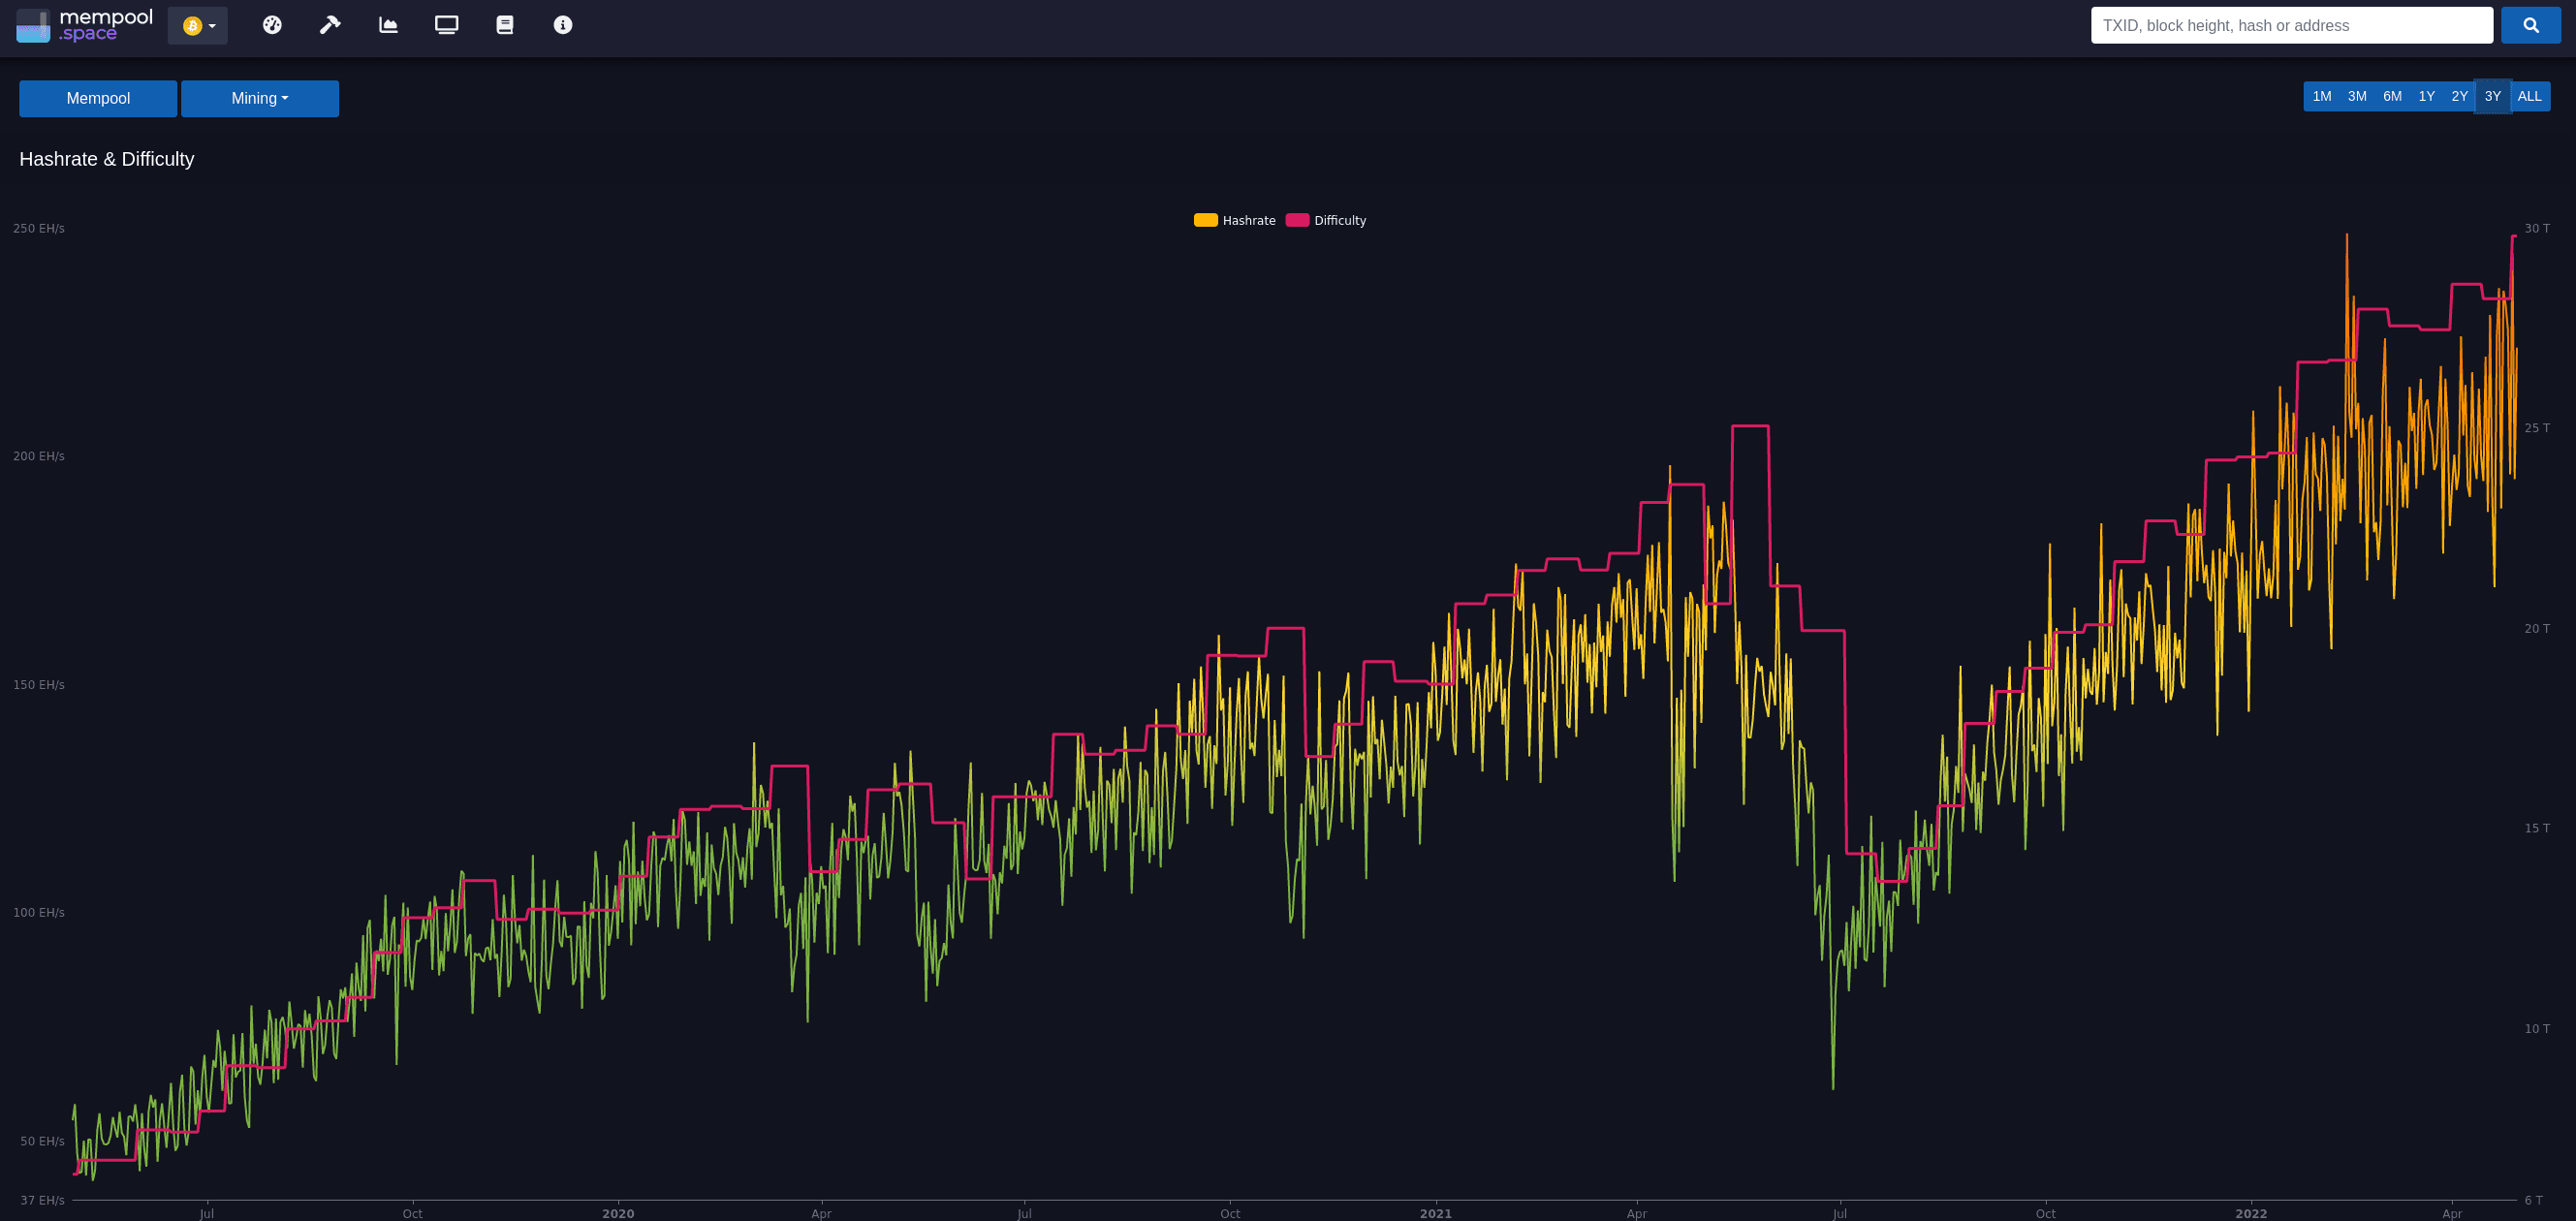Click the mempool.space logo

(85, 26)
